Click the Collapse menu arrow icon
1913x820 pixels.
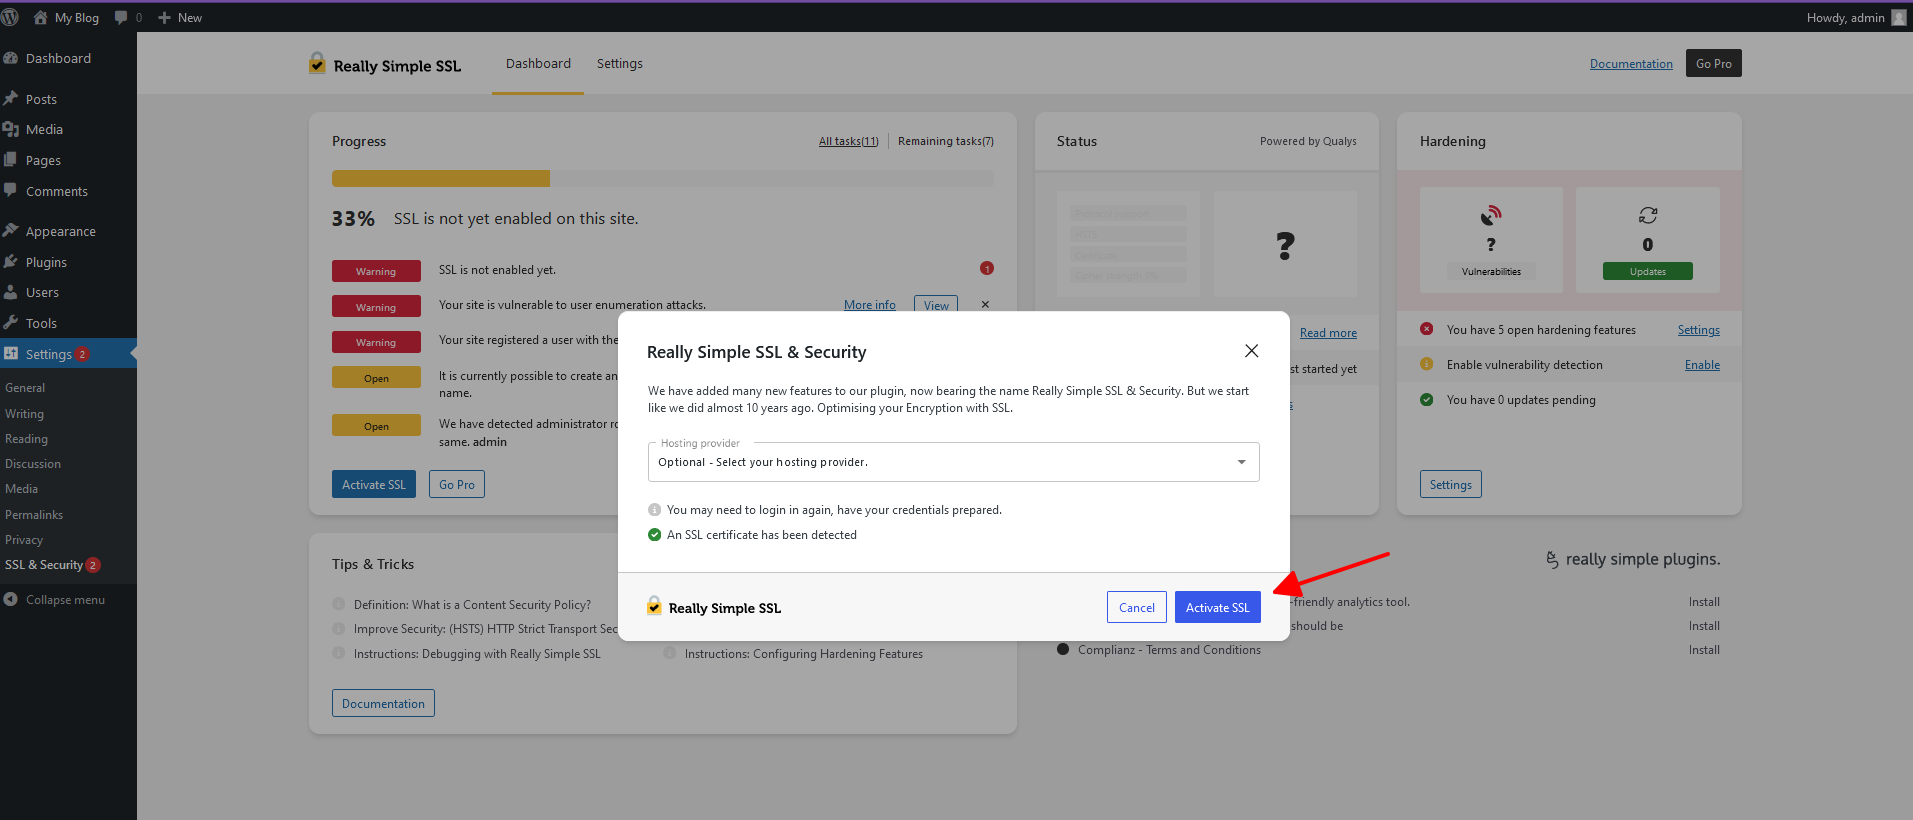(x=10, y=599)
